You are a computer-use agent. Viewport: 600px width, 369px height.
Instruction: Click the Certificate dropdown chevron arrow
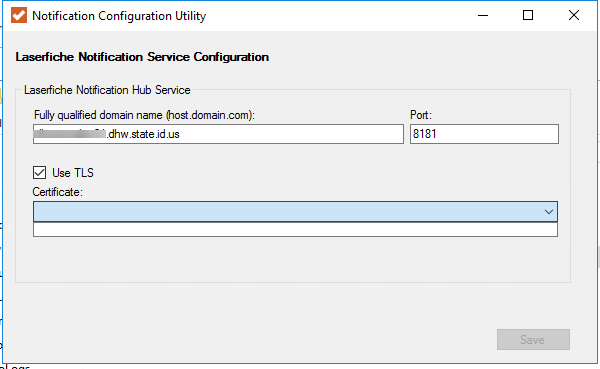pyautogui.click(x=549, y=212)
